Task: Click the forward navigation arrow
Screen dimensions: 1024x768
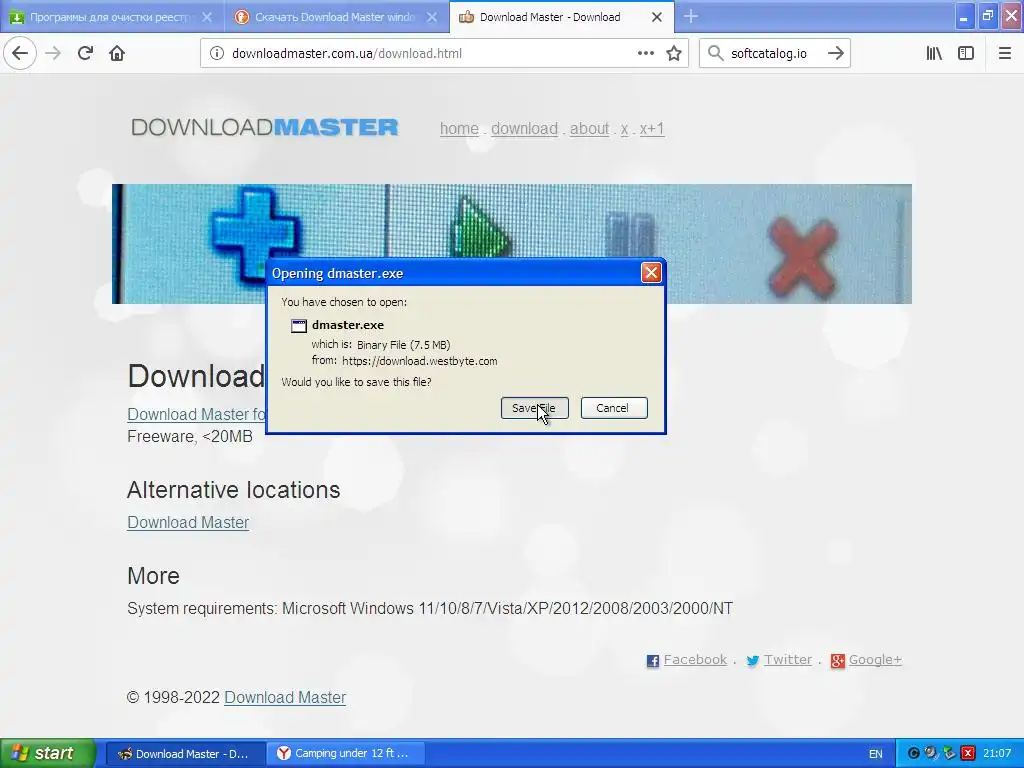Action: pyautogui.click(x=53, y=54)
